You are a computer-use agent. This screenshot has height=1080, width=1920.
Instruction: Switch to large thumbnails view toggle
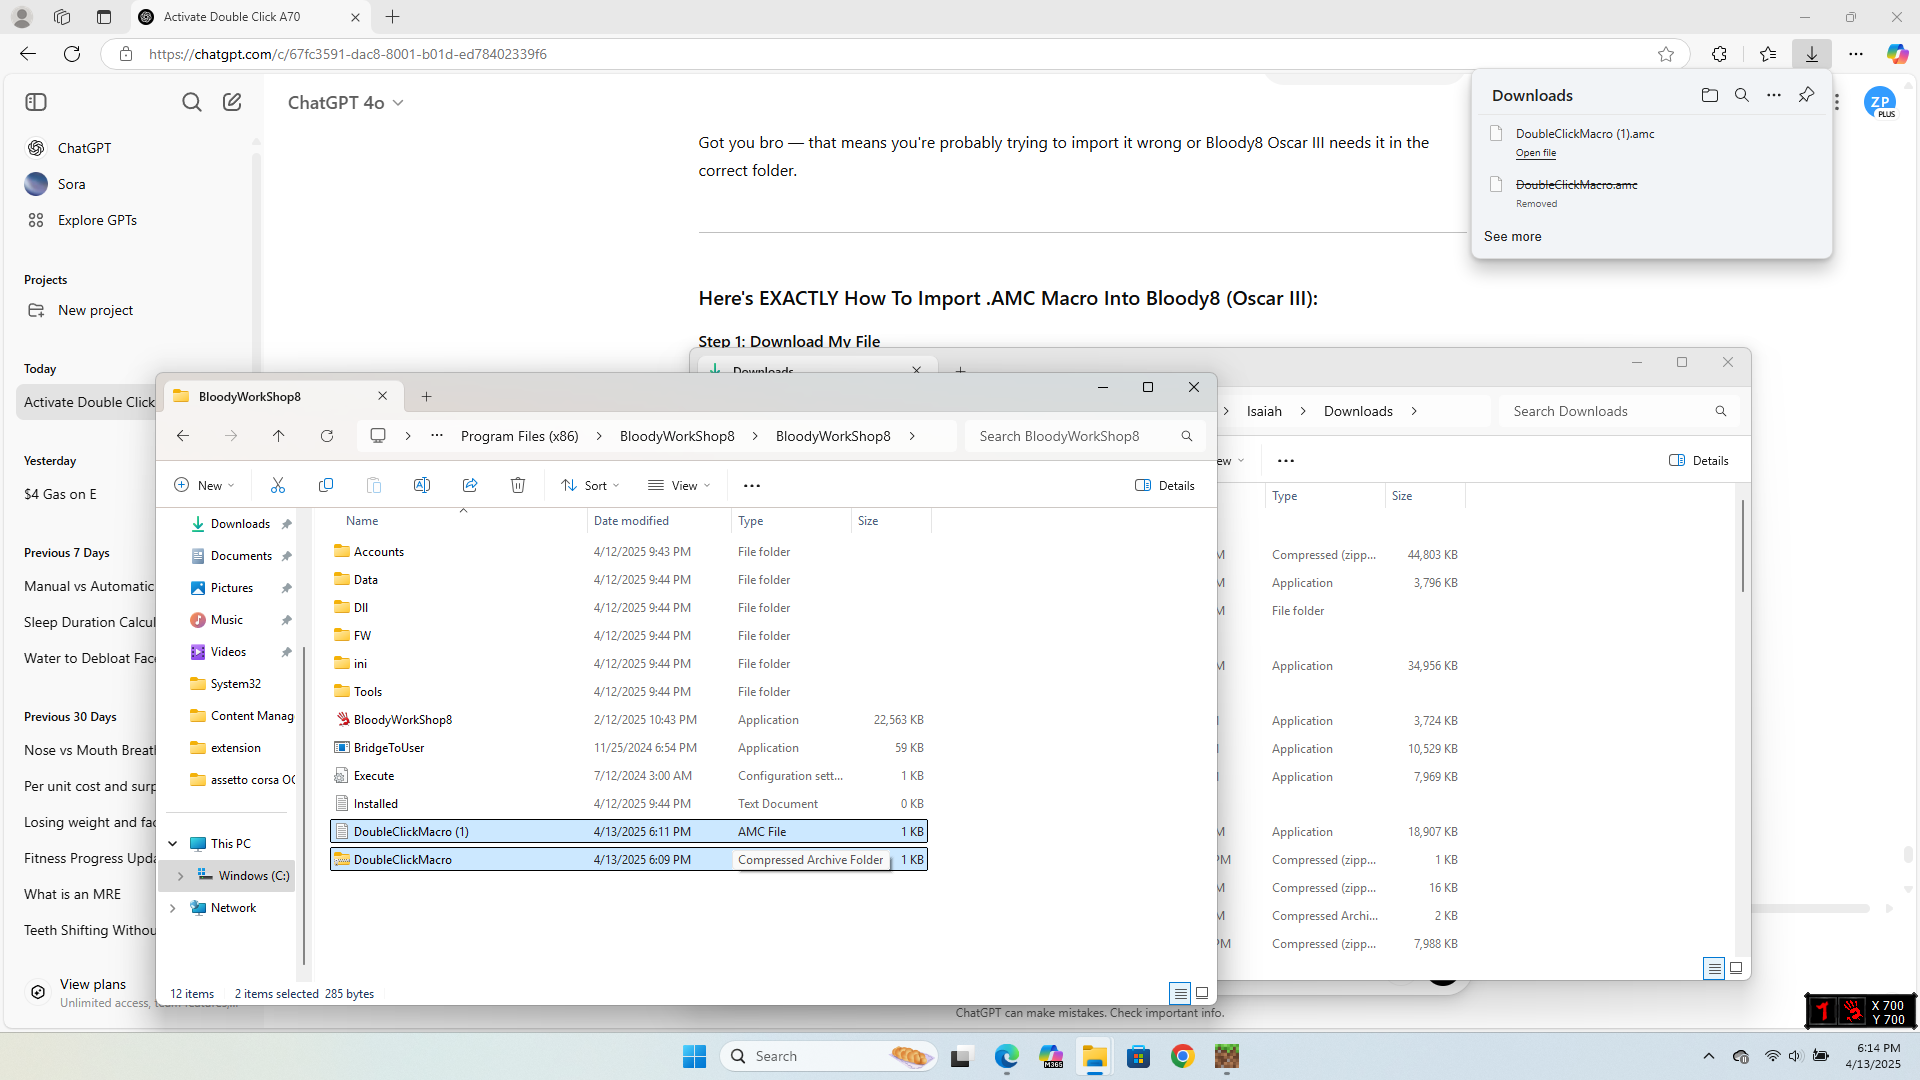point(1202,993)
